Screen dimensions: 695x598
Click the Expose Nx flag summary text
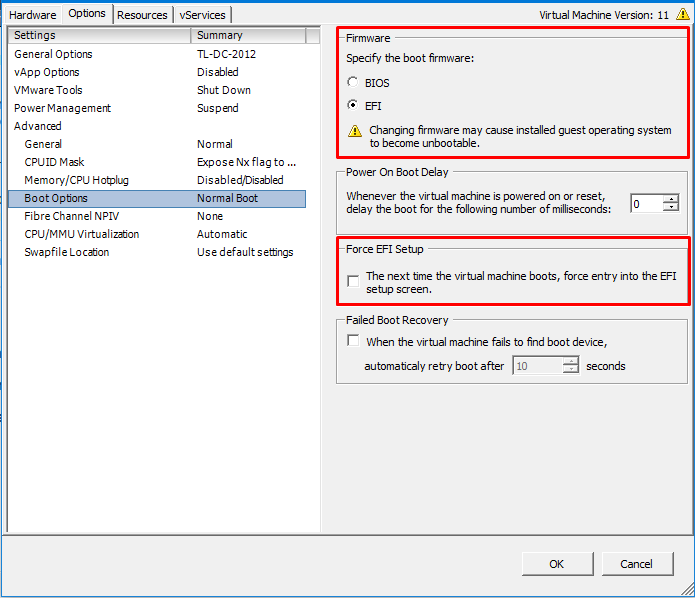(246, 162)
